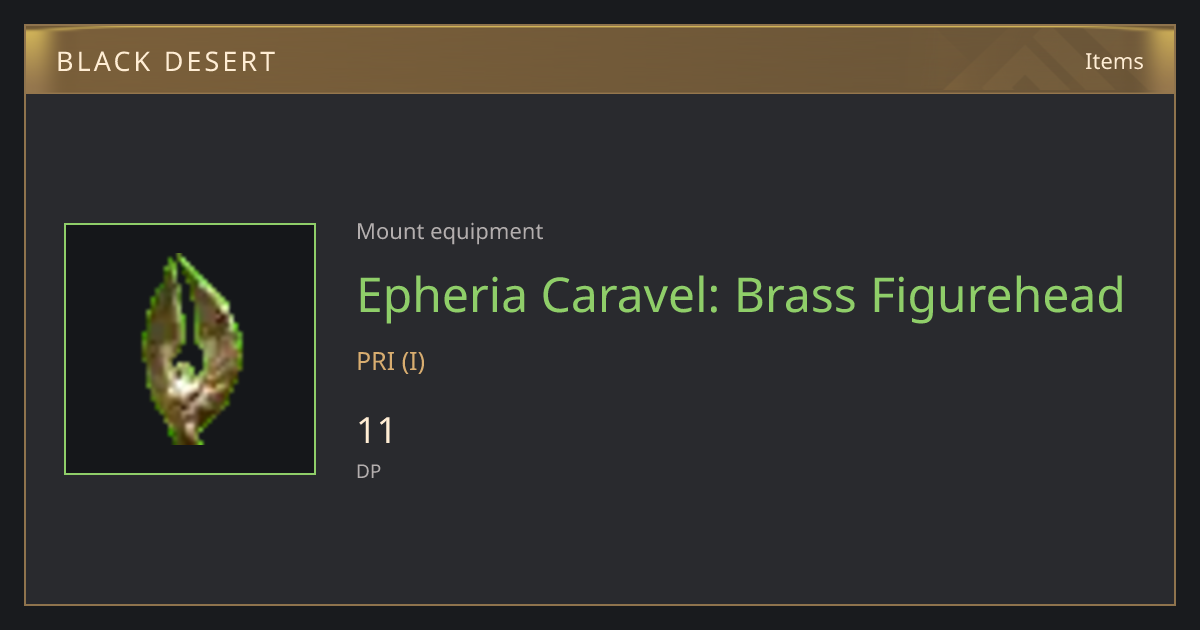
Task: Click the Mount equipment category label
Action: (x=450, y=232)
